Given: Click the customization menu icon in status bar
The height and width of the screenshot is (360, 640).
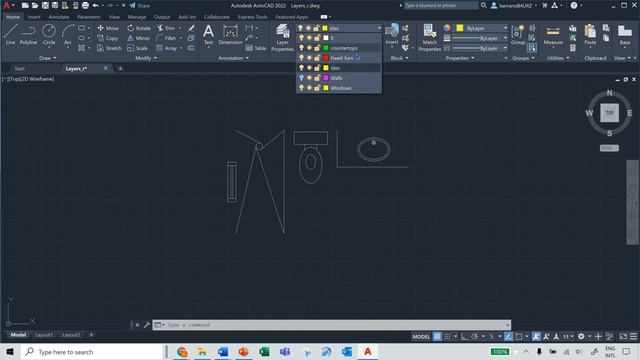Looking at the screenshot, I should (x=633, y=336).
